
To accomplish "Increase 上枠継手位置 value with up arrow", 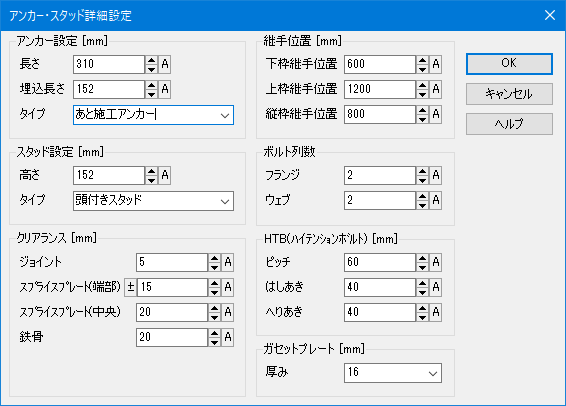I will pos(422,86).
